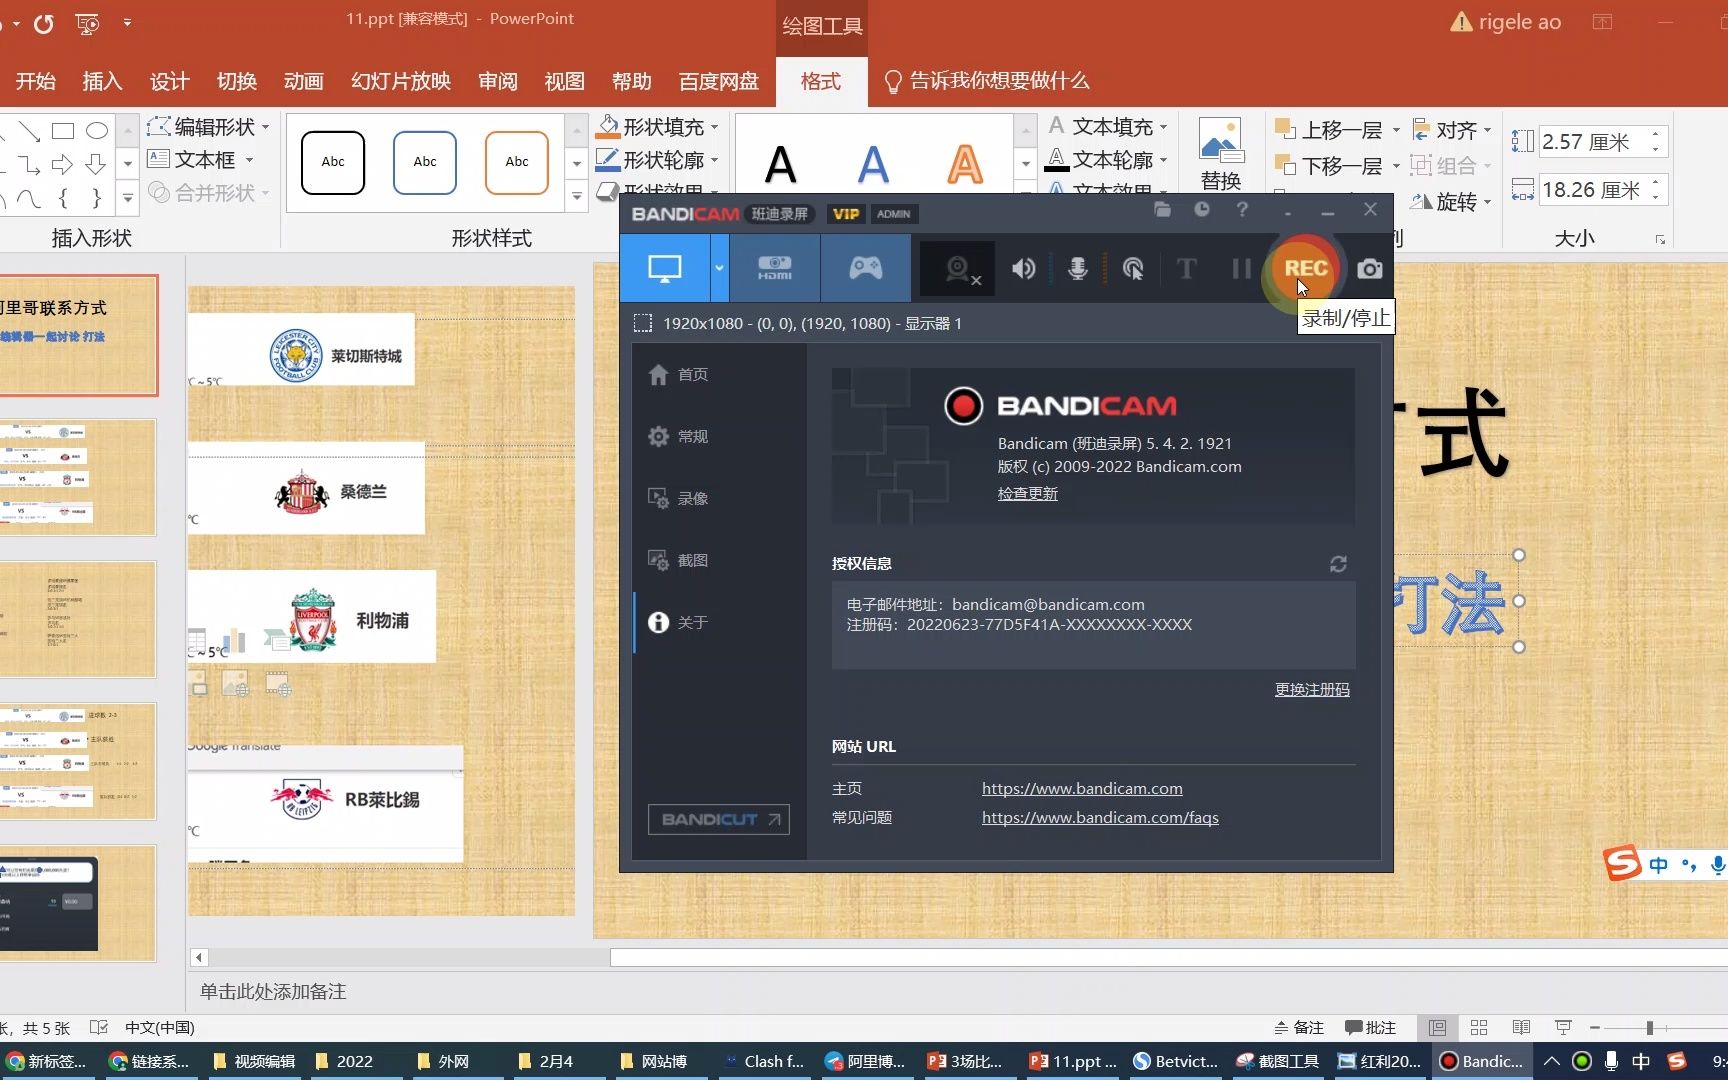Expand 文本轮廓 dropdown

tap(1163, 159)
